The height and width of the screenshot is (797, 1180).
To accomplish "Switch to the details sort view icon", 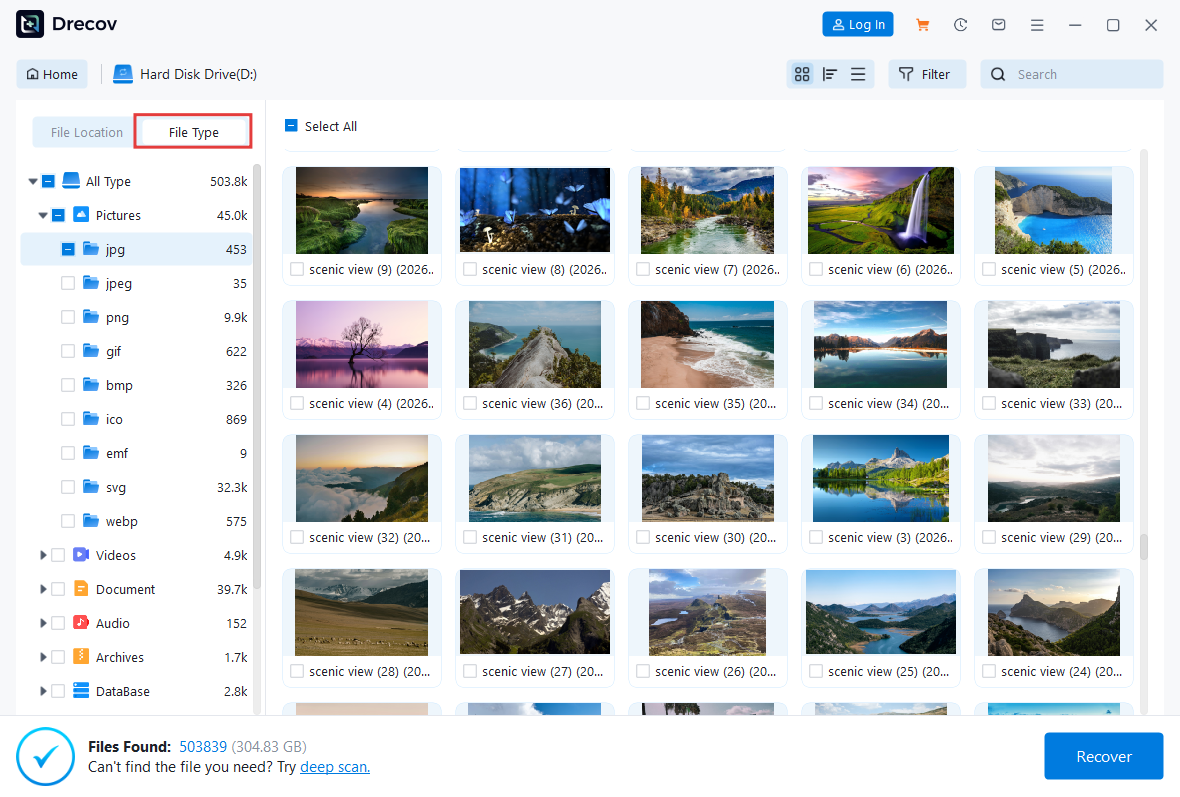I will 829,74.
